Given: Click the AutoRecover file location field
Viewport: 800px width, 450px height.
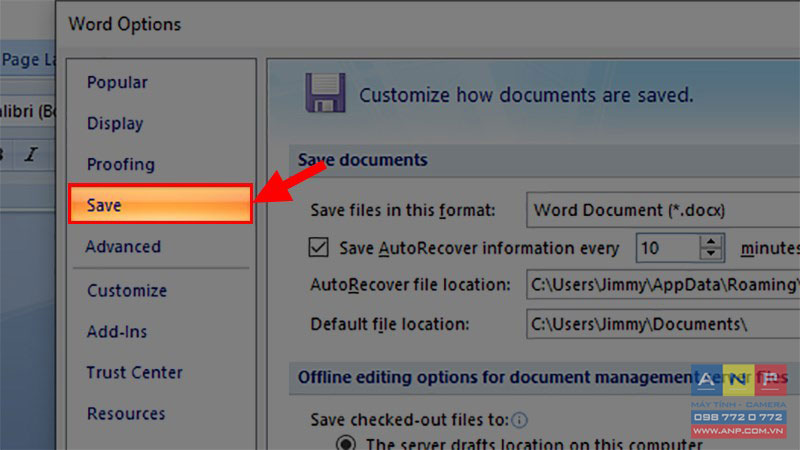Looking at the screenshot, I should pos(663,285).
